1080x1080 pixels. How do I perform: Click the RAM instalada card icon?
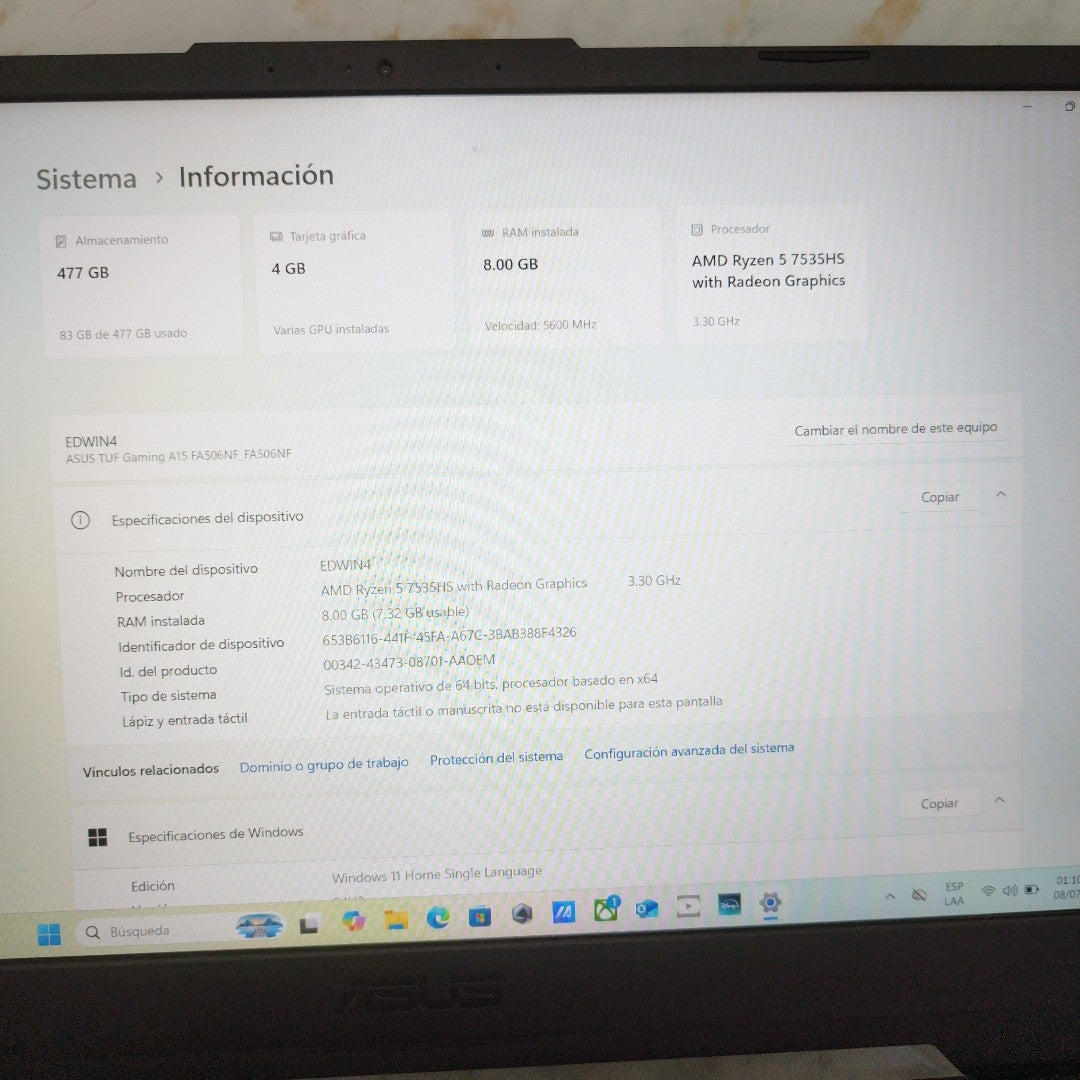tap(488, 233)
